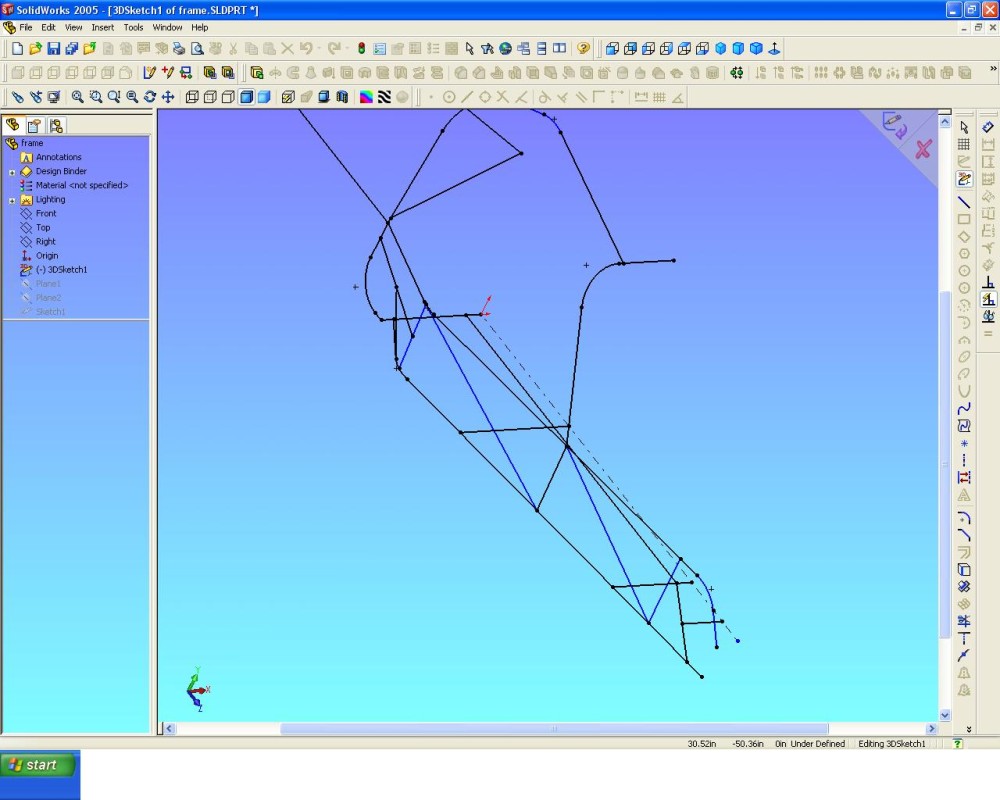Open the Insert menu
1000x800 pixels.
click(x=102, y=28)
